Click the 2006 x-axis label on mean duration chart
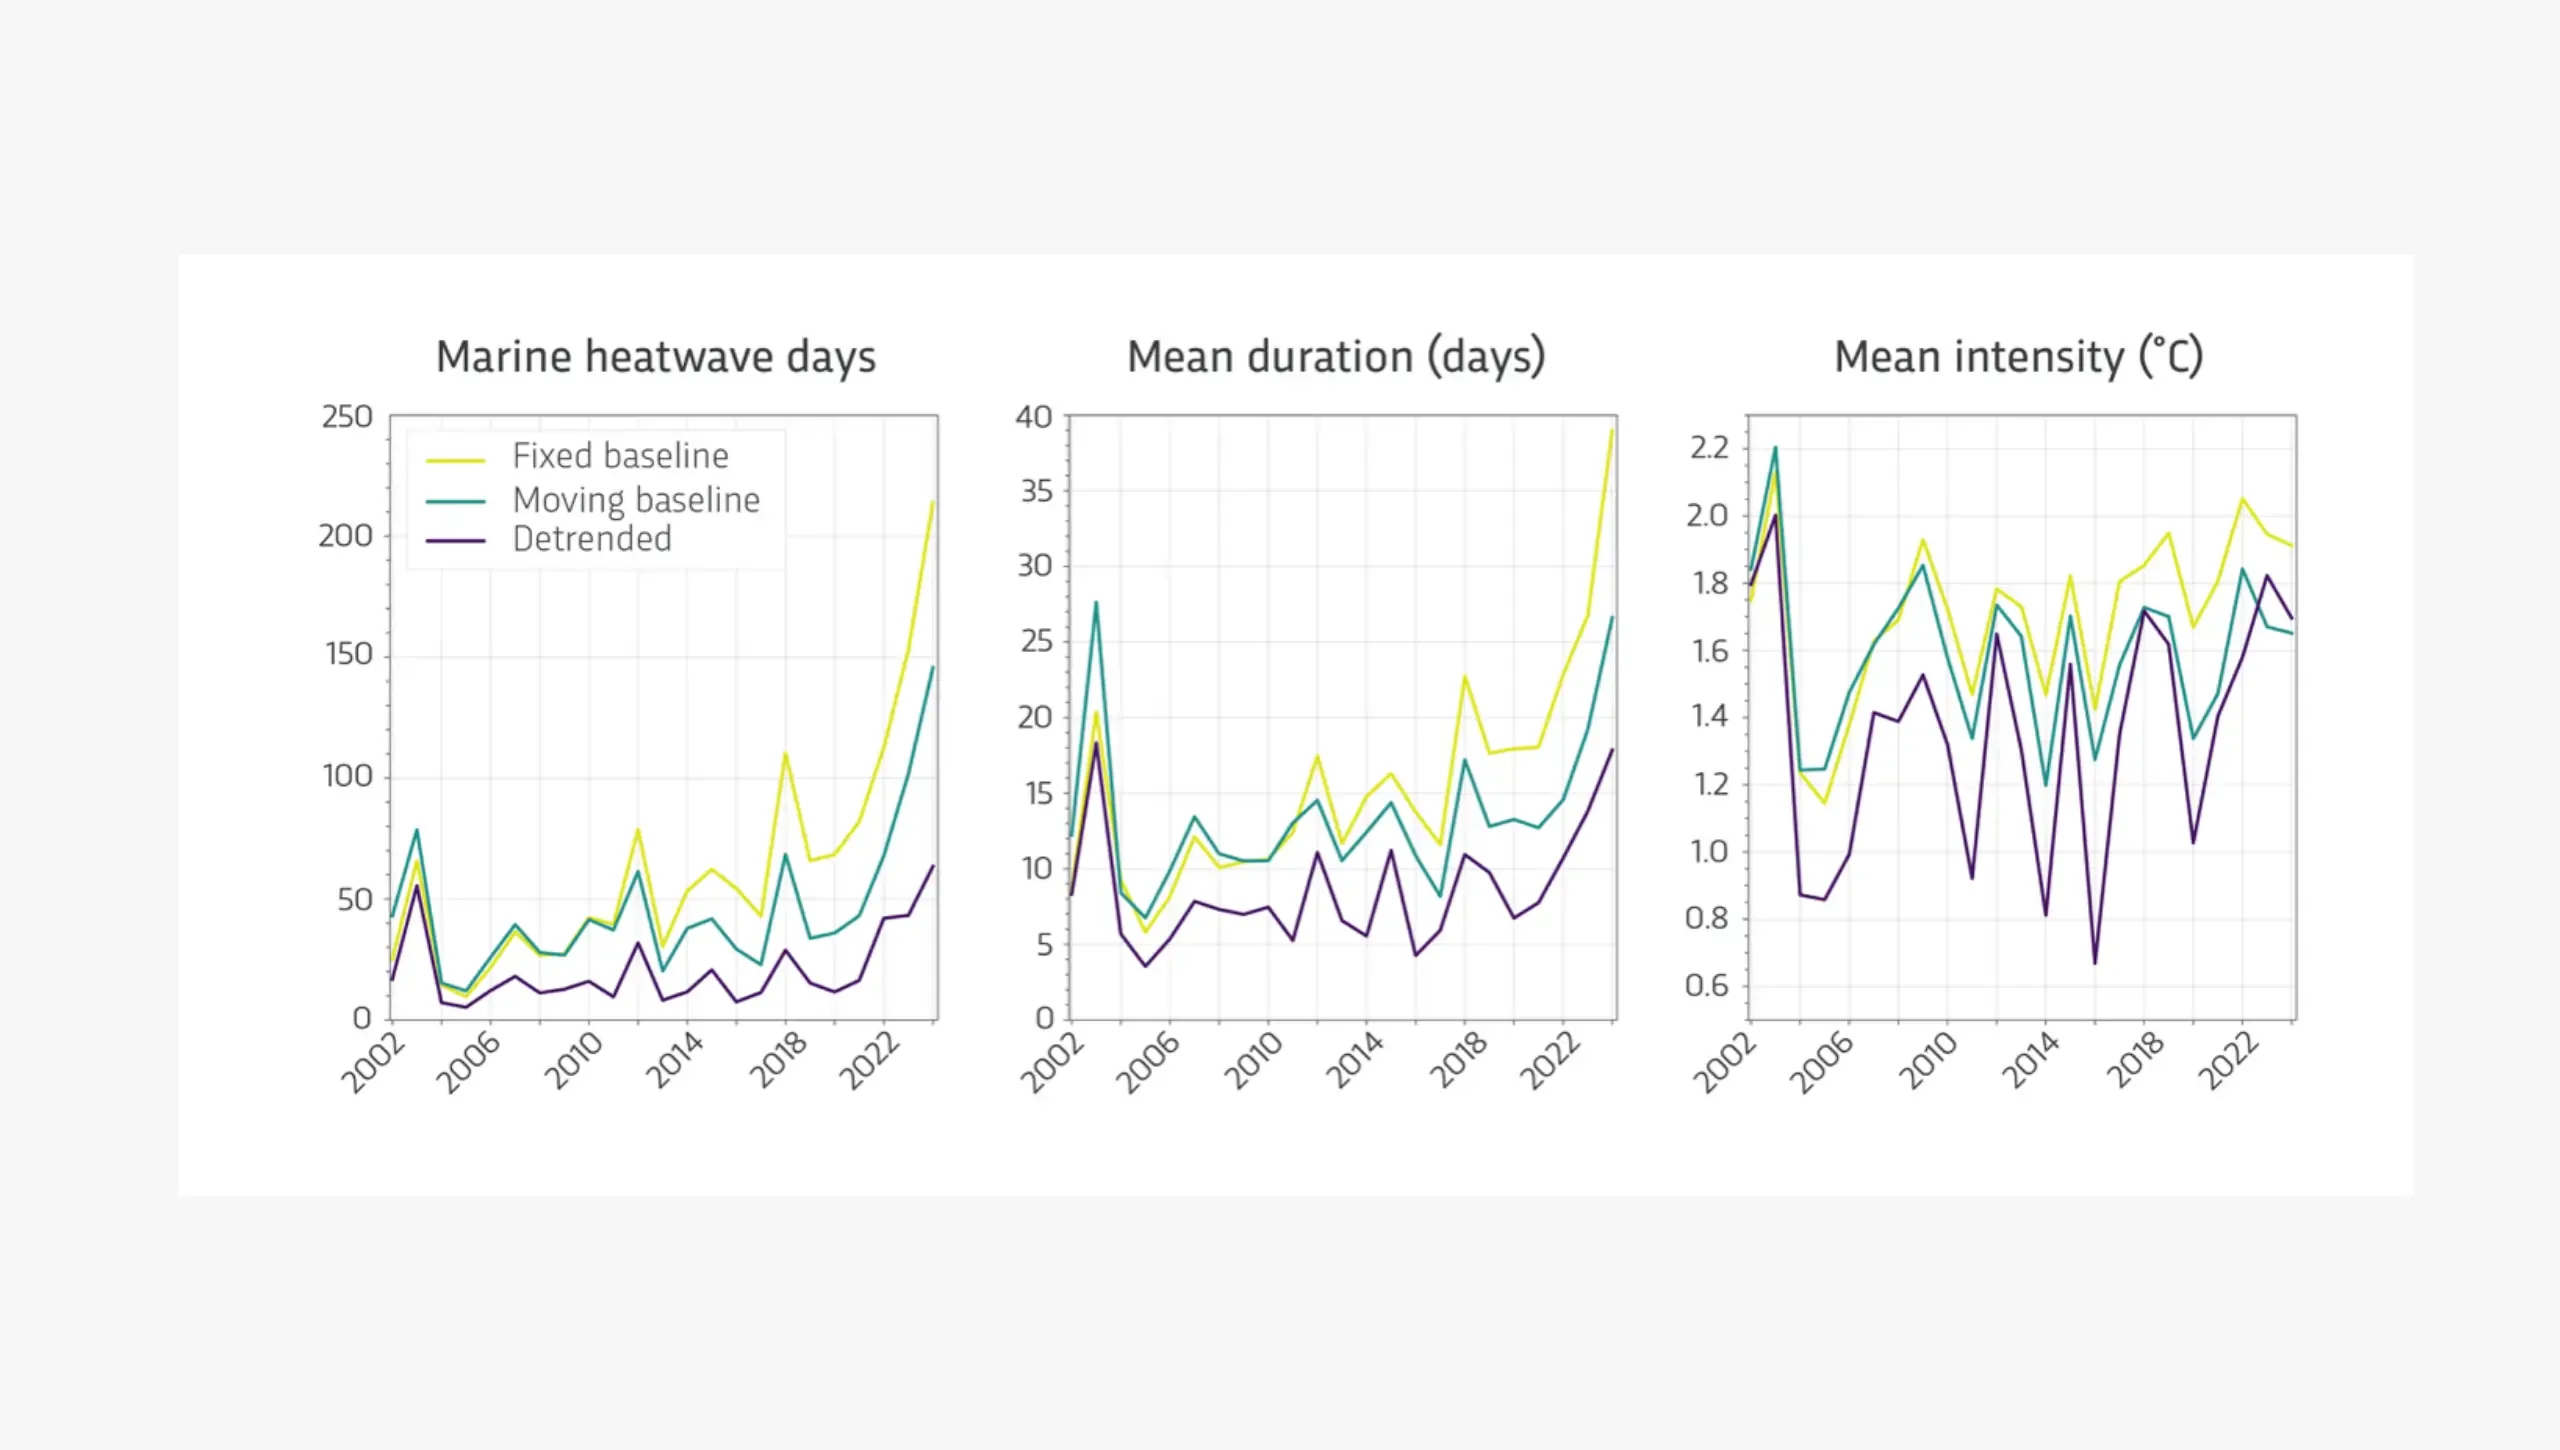This screenshot has height=1450, width=2560. (1149, 1063)
